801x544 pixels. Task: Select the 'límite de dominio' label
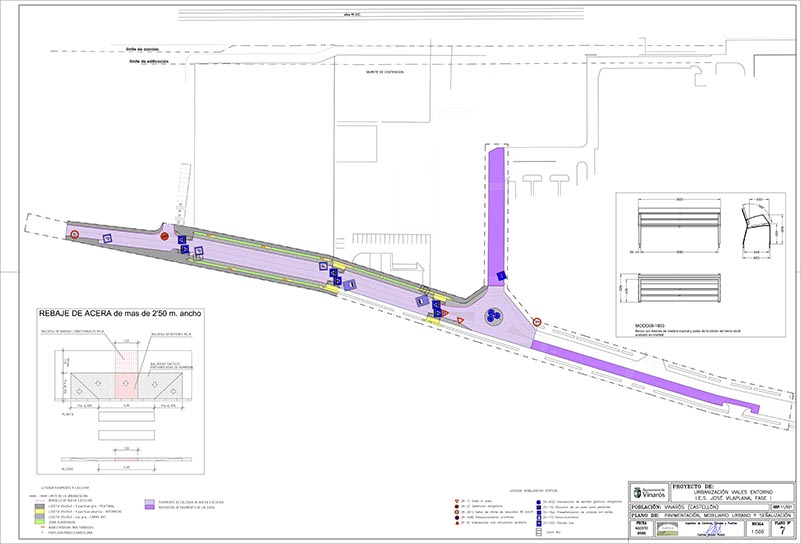click(147, 48)
